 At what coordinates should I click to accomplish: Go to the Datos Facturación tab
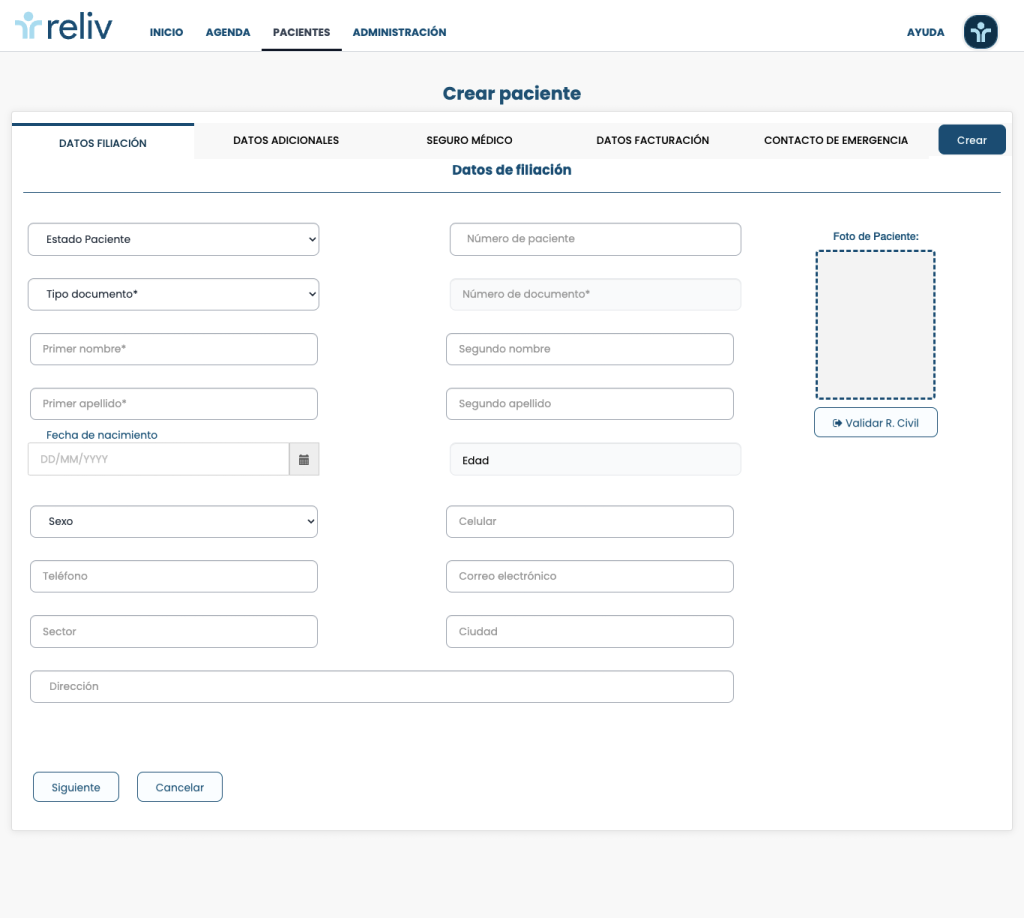[x=652, y=141]
